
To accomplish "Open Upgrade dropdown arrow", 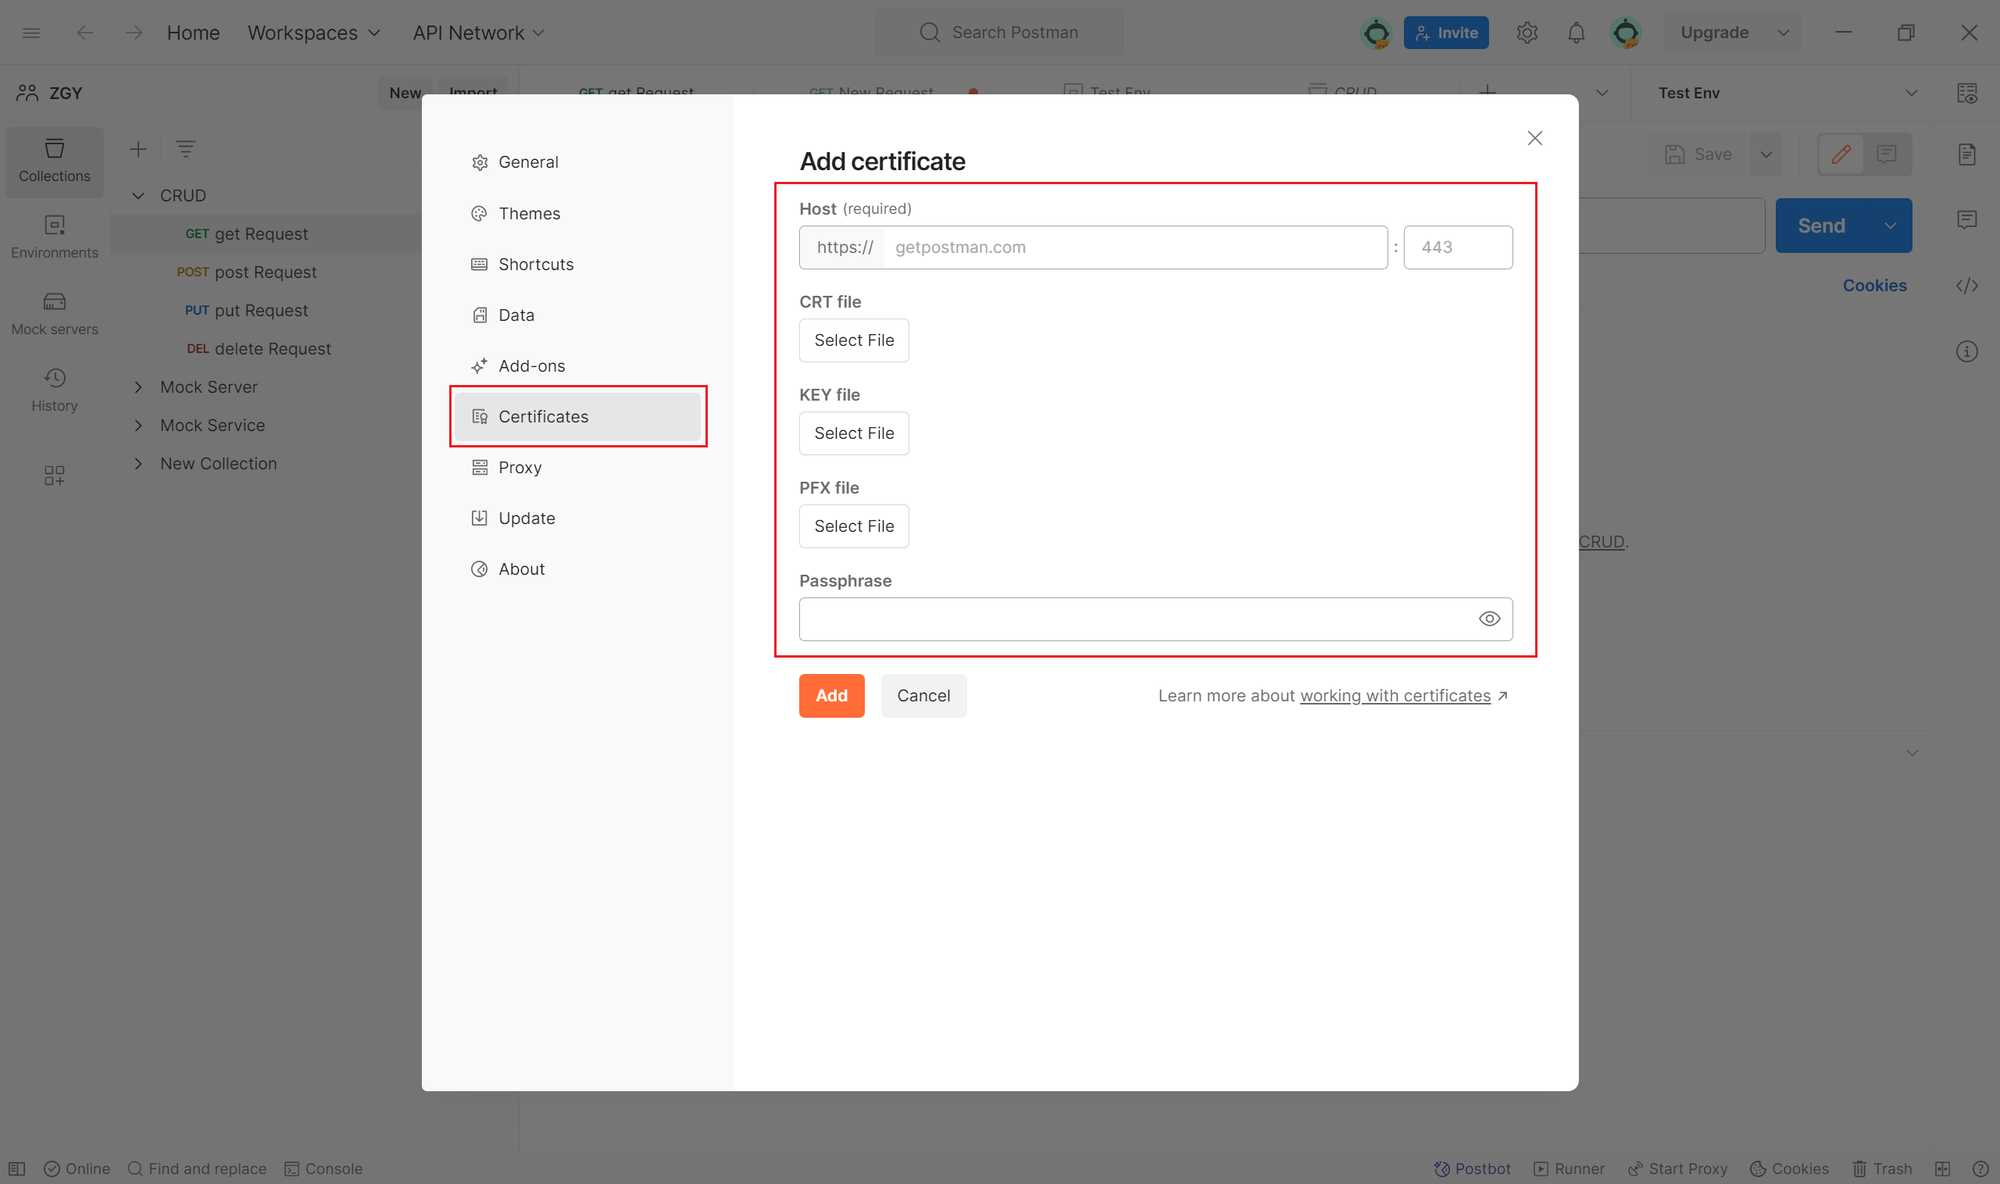I will click(1783, 33).
